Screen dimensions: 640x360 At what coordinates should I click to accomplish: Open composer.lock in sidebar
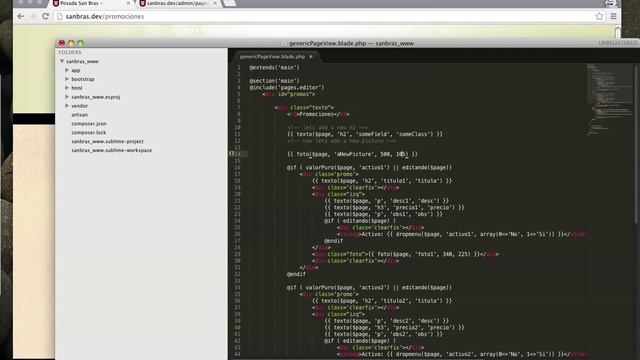[x=89, y=132]
